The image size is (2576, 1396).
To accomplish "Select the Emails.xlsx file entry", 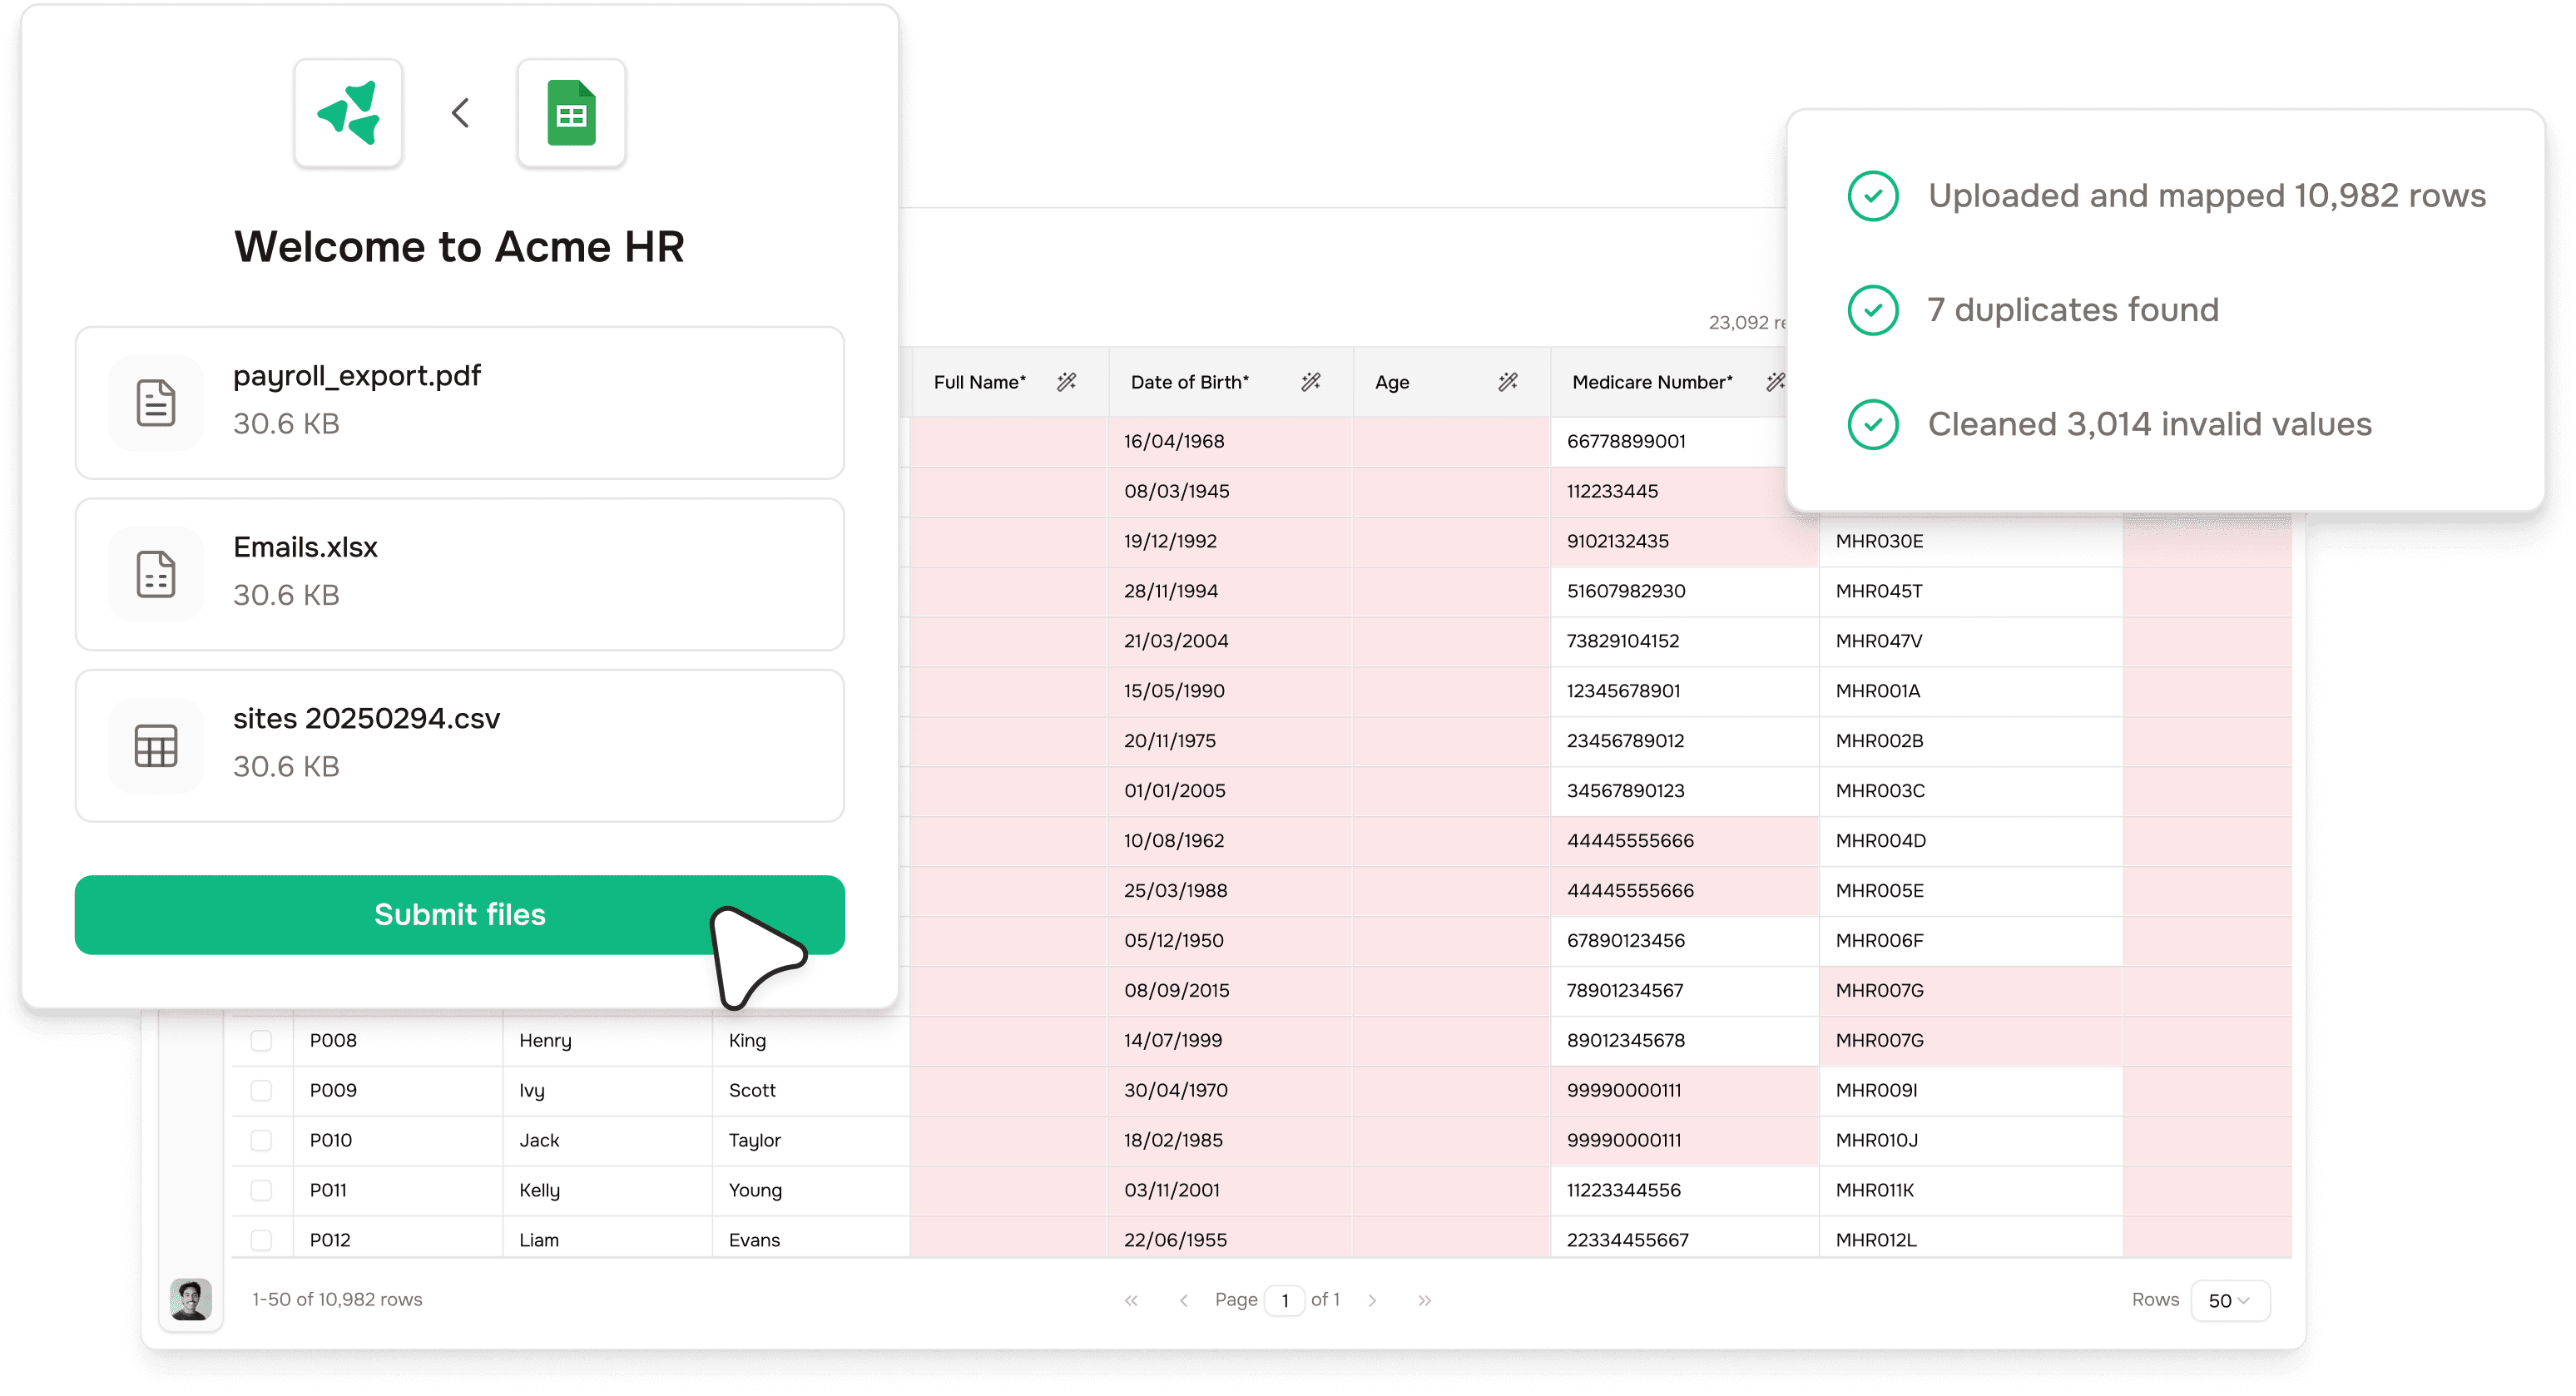I will pos(460,574).
